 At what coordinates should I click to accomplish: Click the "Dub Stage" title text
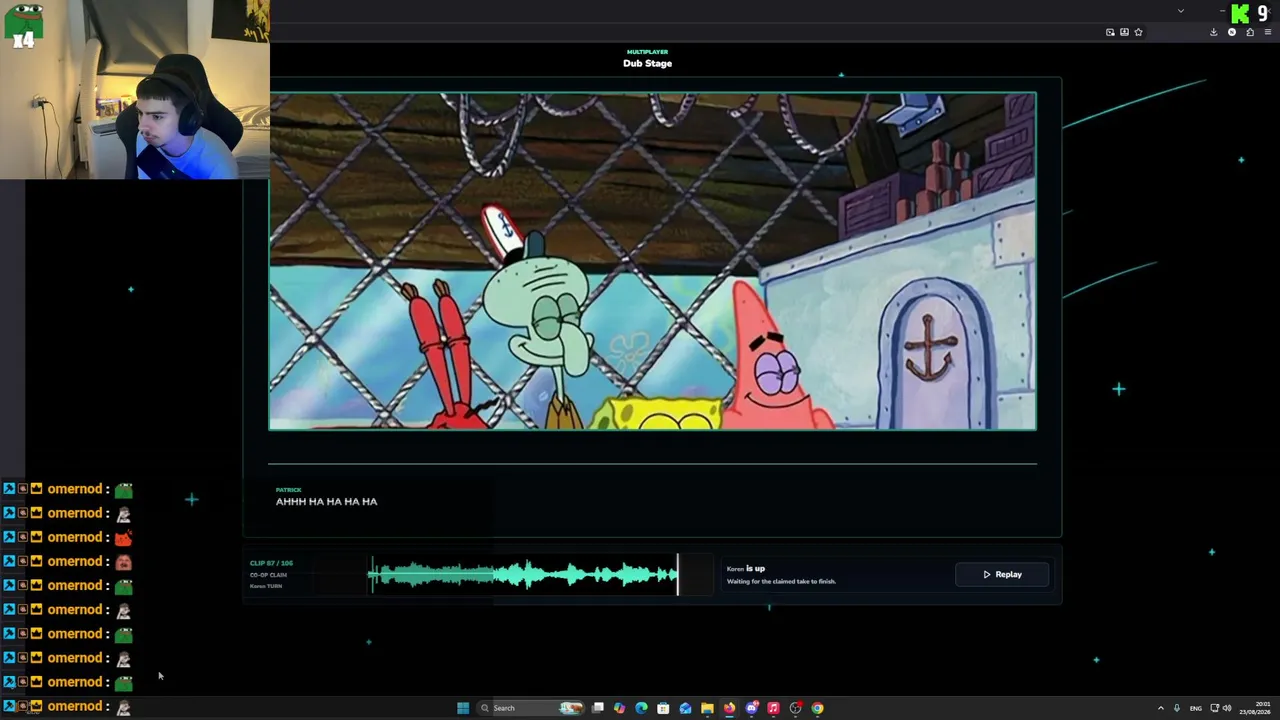pyautogui.click(x=647, y=63)
